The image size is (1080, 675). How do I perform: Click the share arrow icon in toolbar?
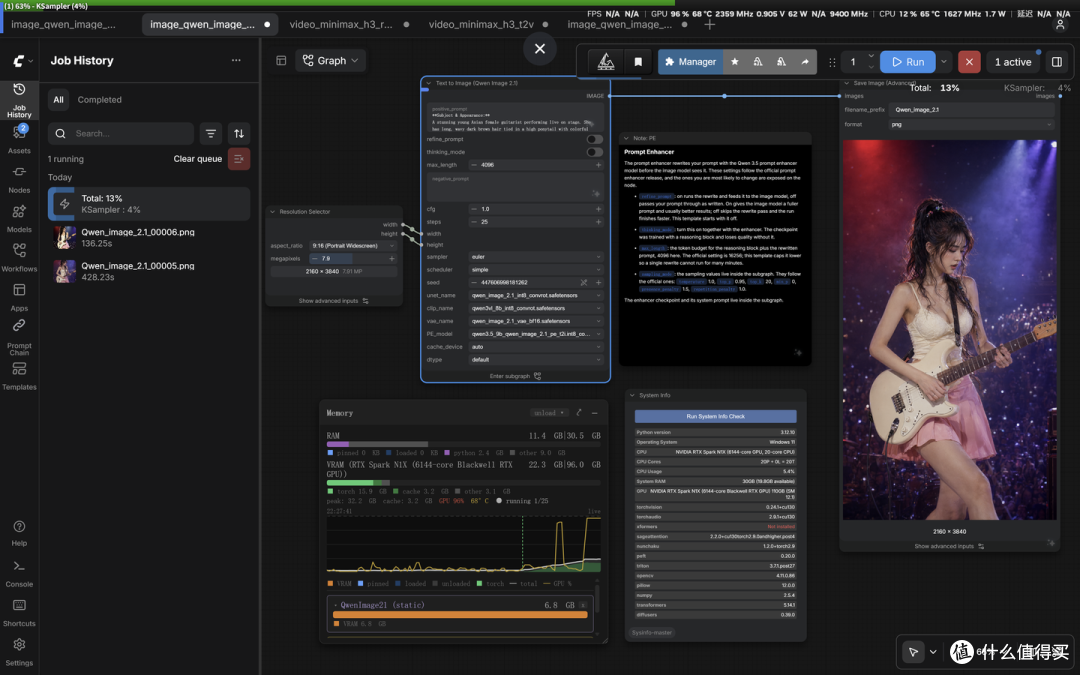(804, 62)
